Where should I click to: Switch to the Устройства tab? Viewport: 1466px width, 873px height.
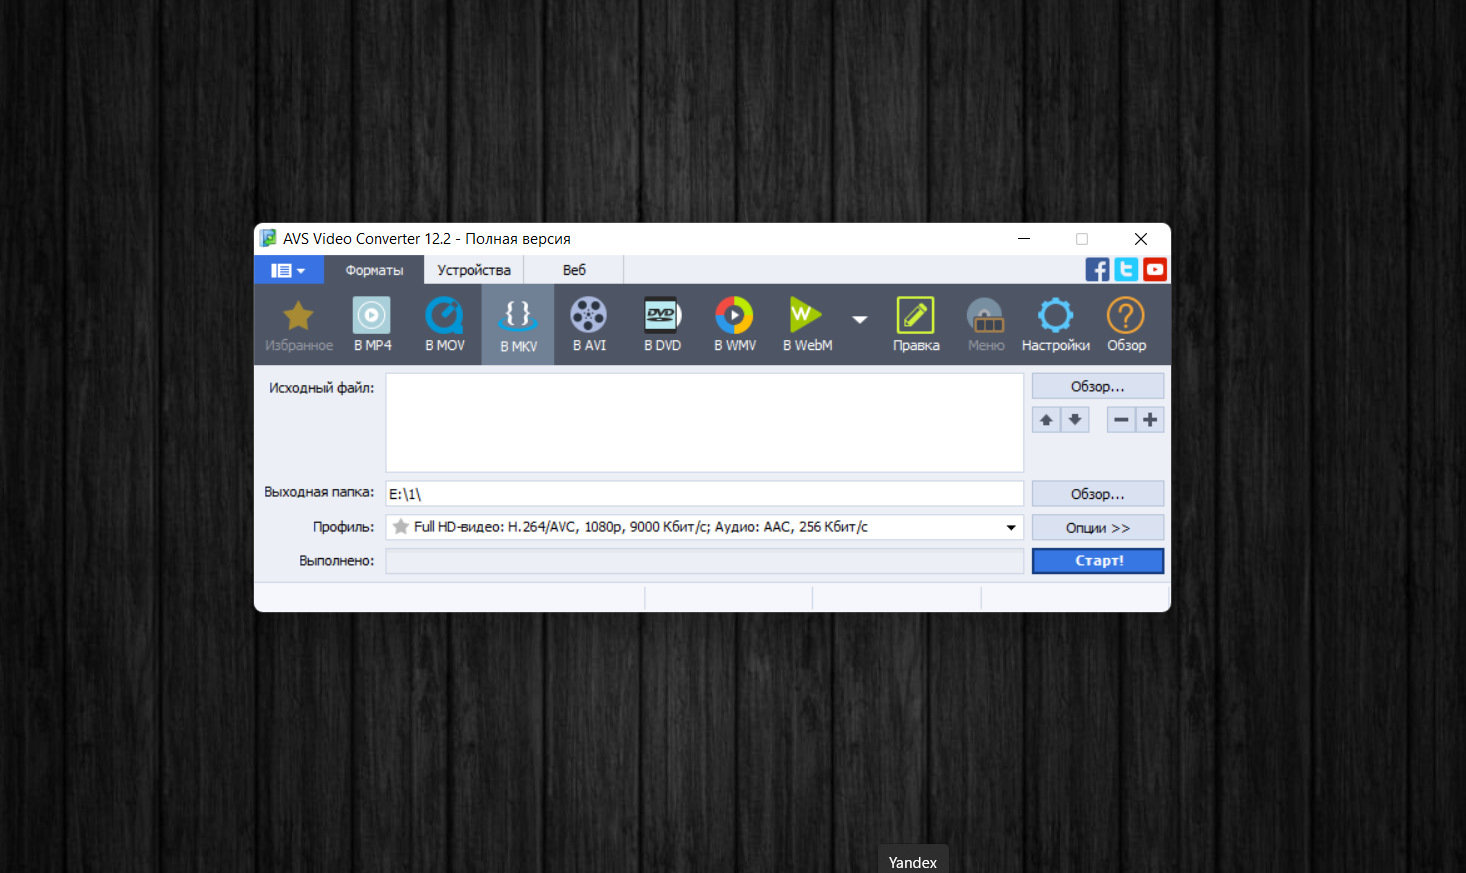point(474,270)
